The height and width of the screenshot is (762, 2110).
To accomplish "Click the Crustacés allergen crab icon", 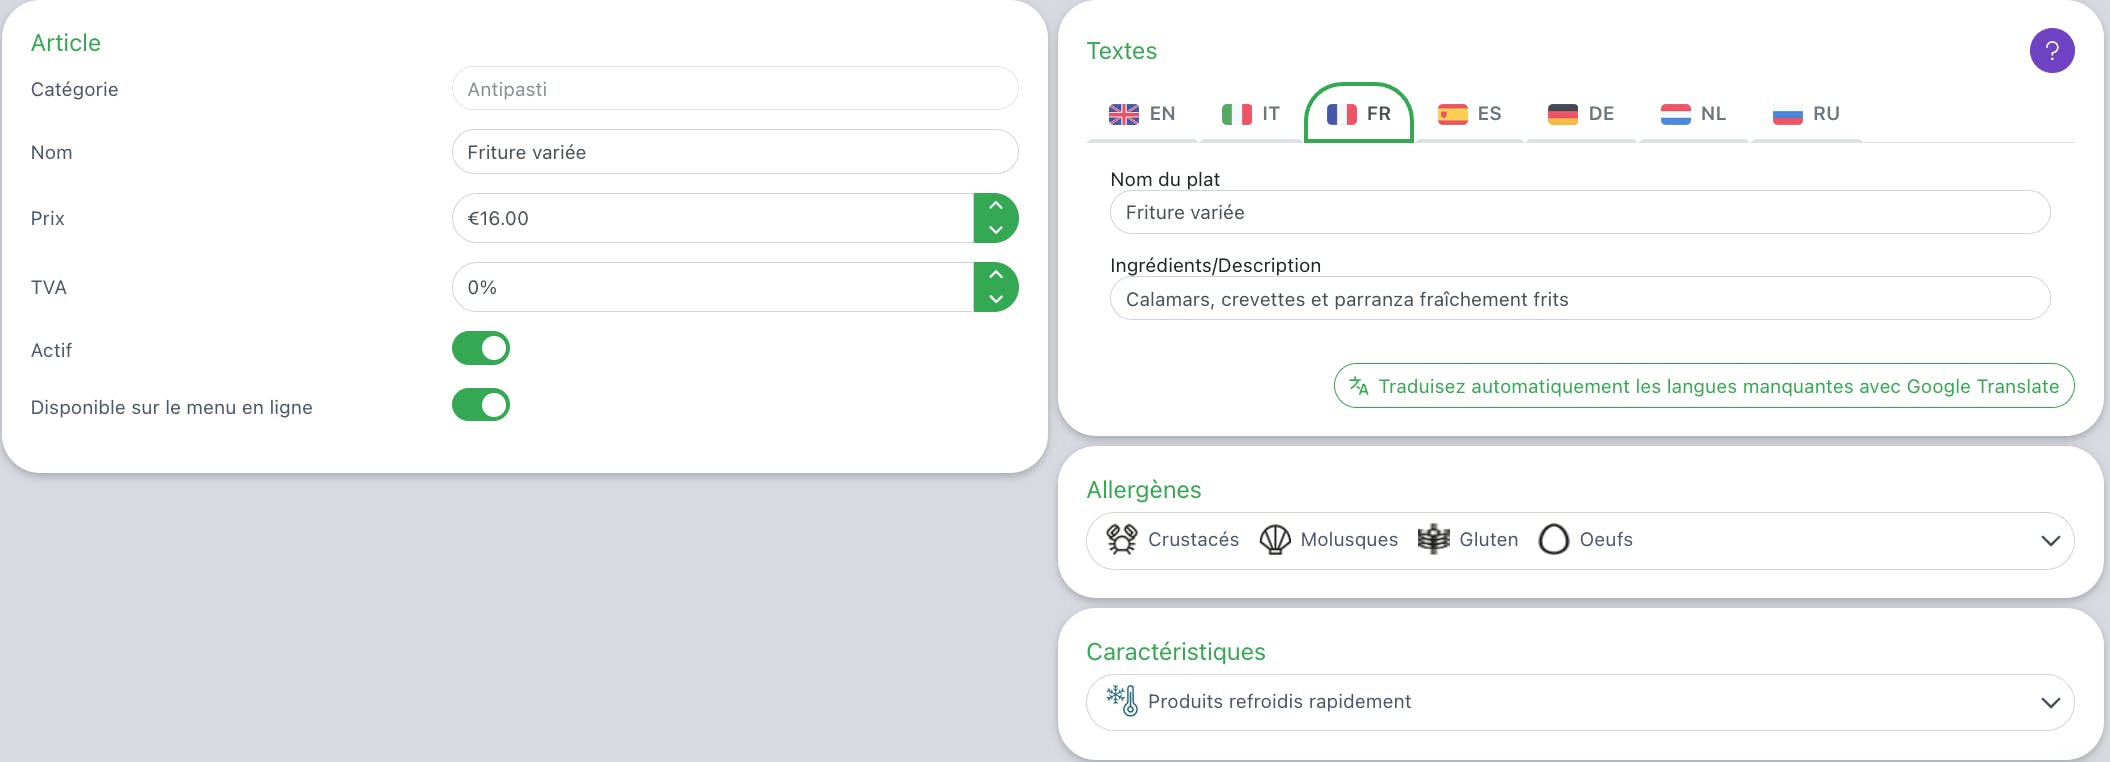I will pos(1122,540).
